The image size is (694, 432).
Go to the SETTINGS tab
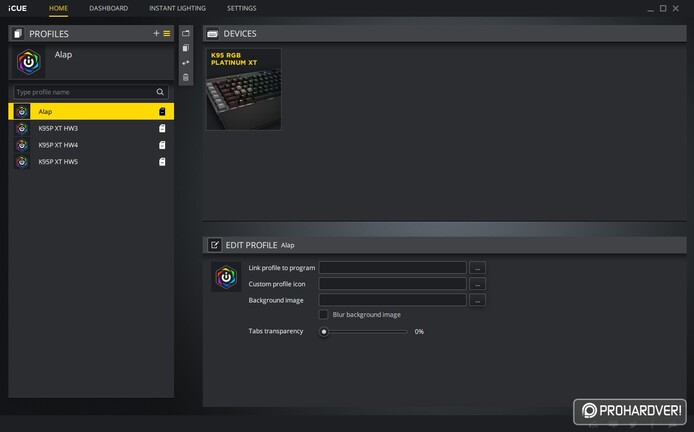[242, 8]
